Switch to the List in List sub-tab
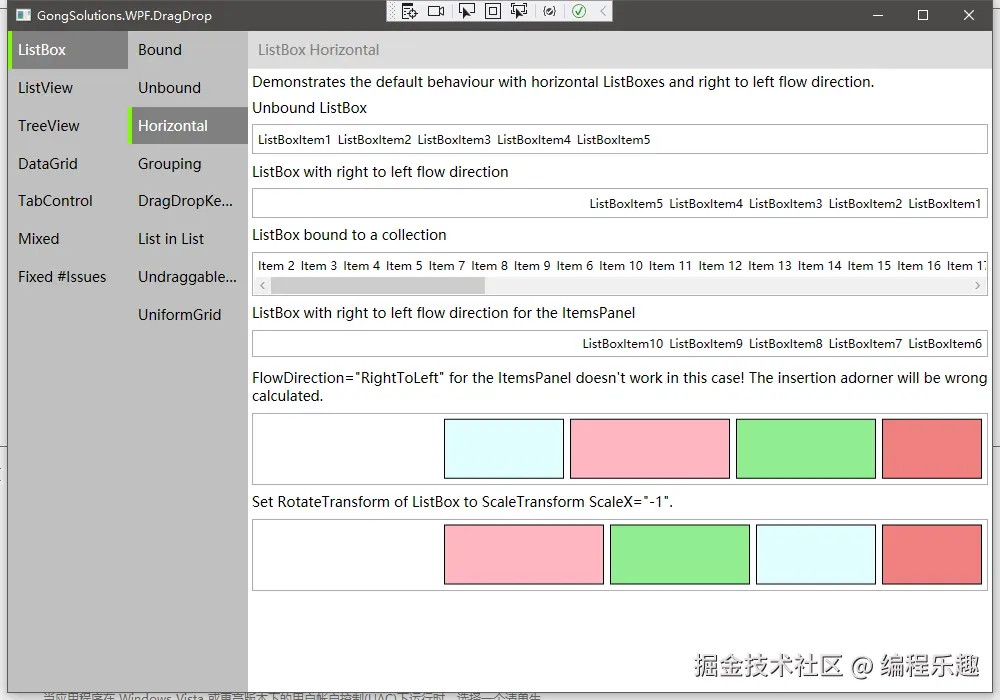 click(x=188, y=239)
